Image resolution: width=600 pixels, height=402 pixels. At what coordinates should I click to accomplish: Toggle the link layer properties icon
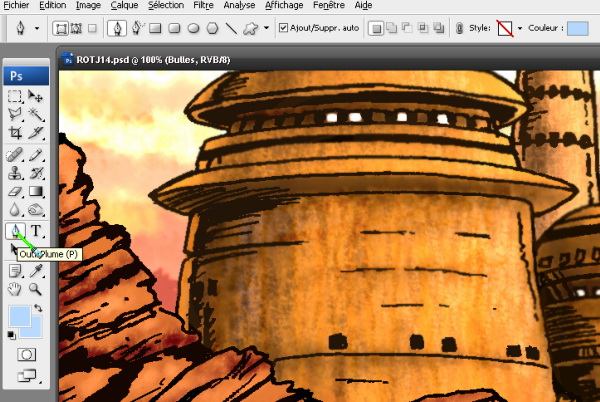pos(460,28)
